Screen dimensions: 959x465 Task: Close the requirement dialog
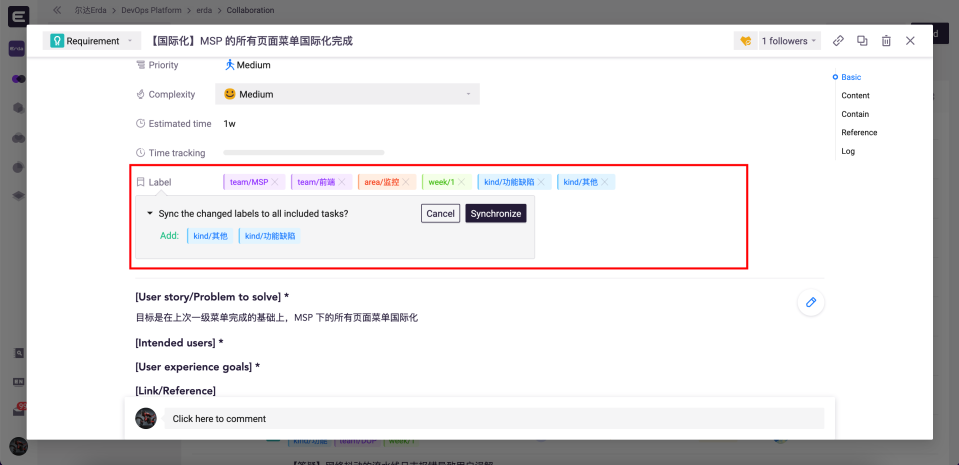(x=910, y=41)
